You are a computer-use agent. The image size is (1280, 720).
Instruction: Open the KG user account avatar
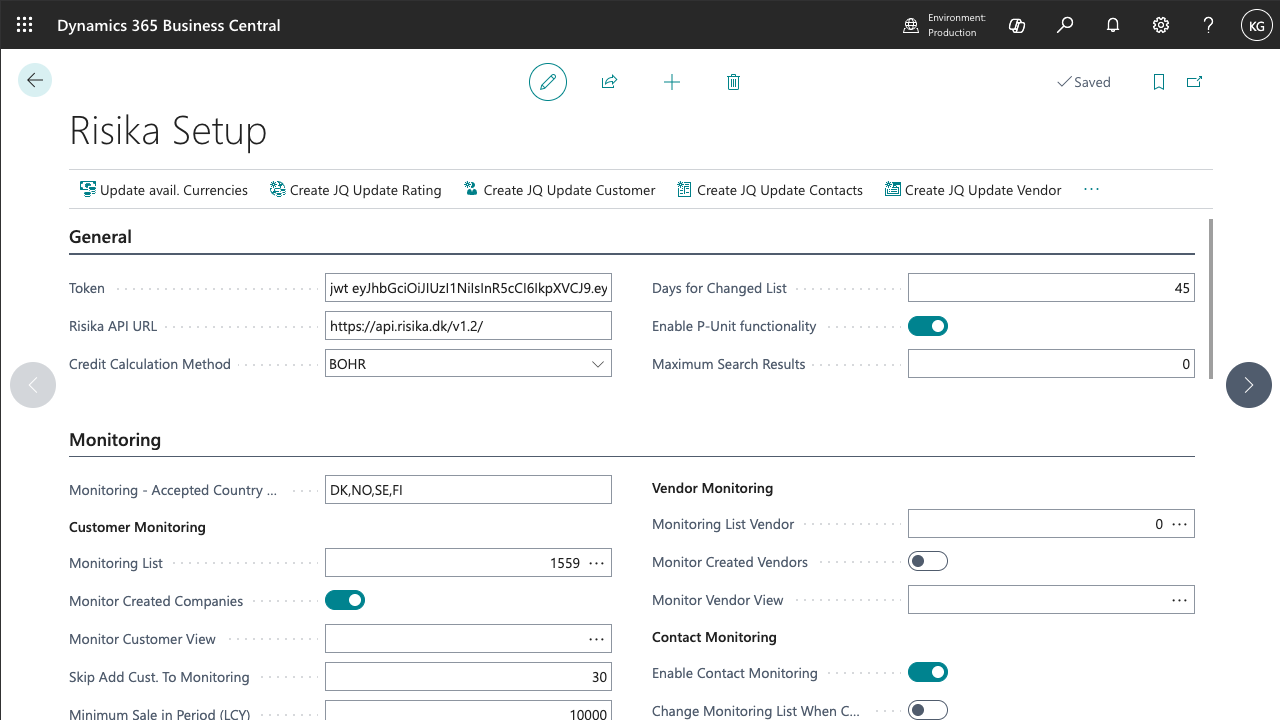(1256, 25)
